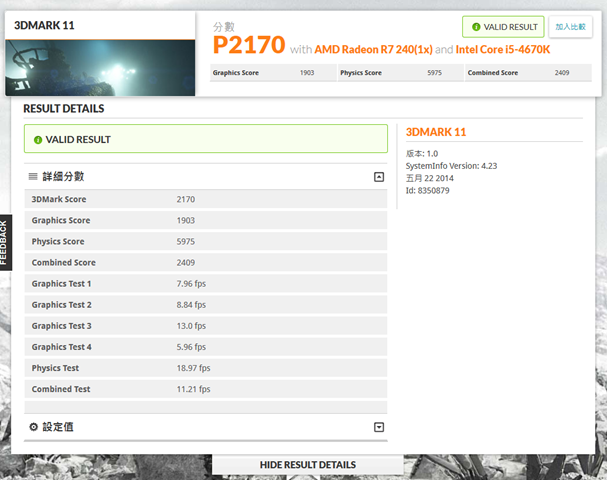Open the FEEDBACK side tab
607x480 pixels.
(5, 242)
